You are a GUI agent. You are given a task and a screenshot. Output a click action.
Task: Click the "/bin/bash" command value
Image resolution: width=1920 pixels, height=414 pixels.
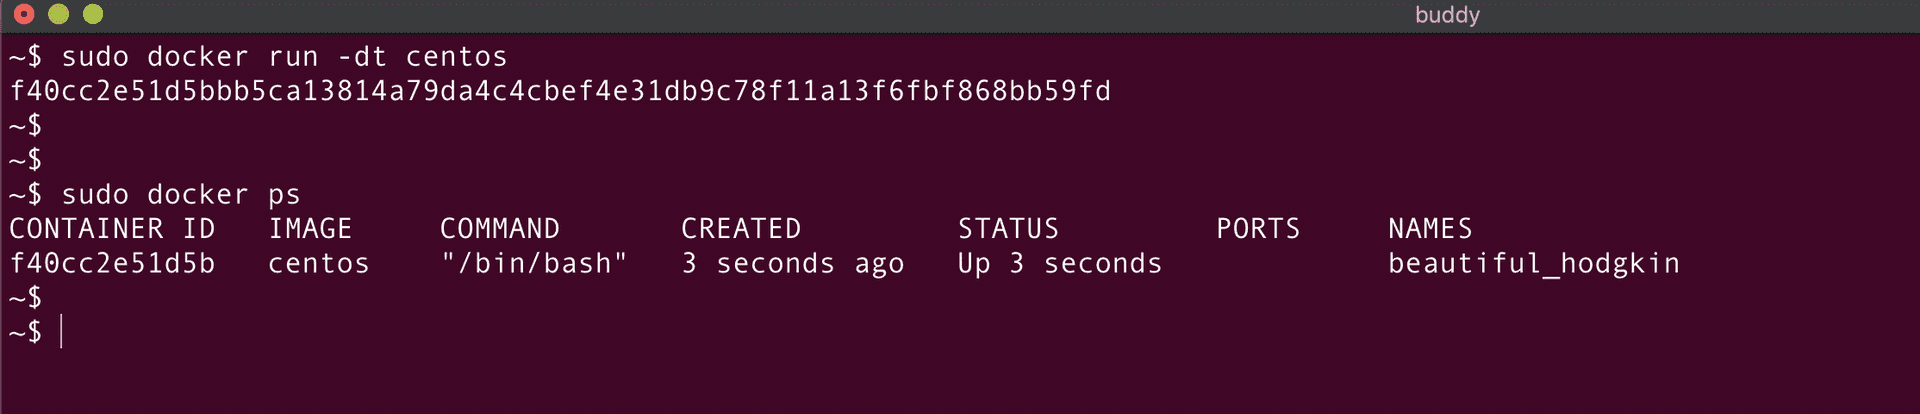534,264
